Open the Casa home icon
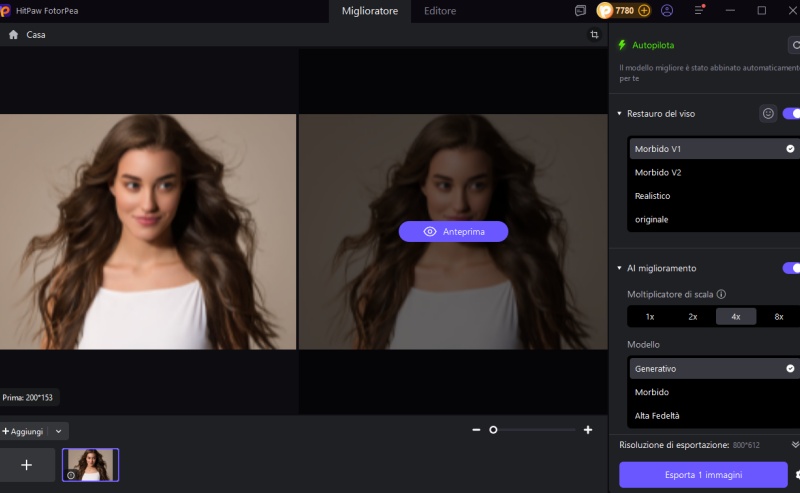800x493 pixels. coord(13,35)
